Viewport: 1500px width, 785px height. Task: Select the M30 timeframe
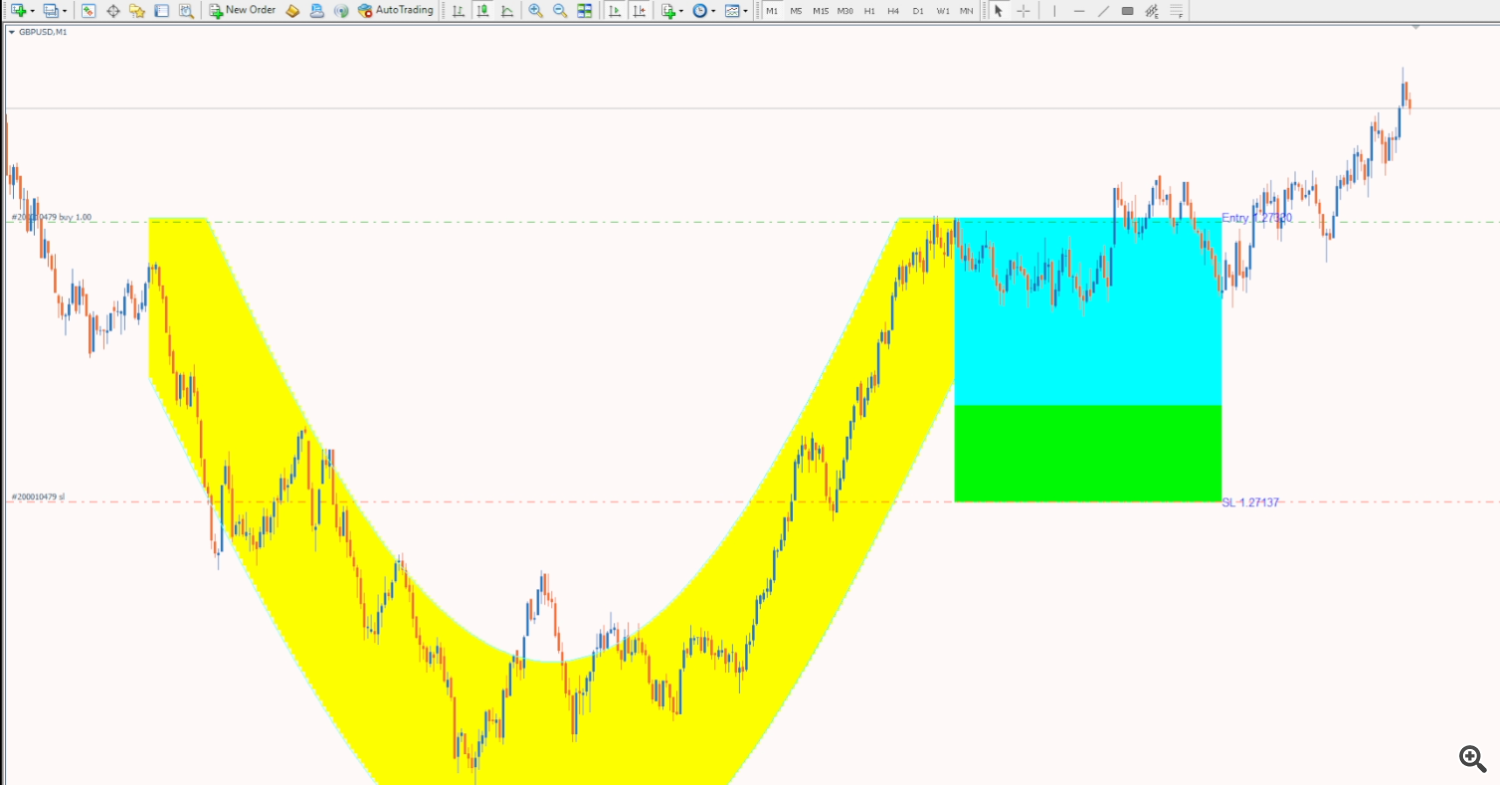[x=845, y=10]
